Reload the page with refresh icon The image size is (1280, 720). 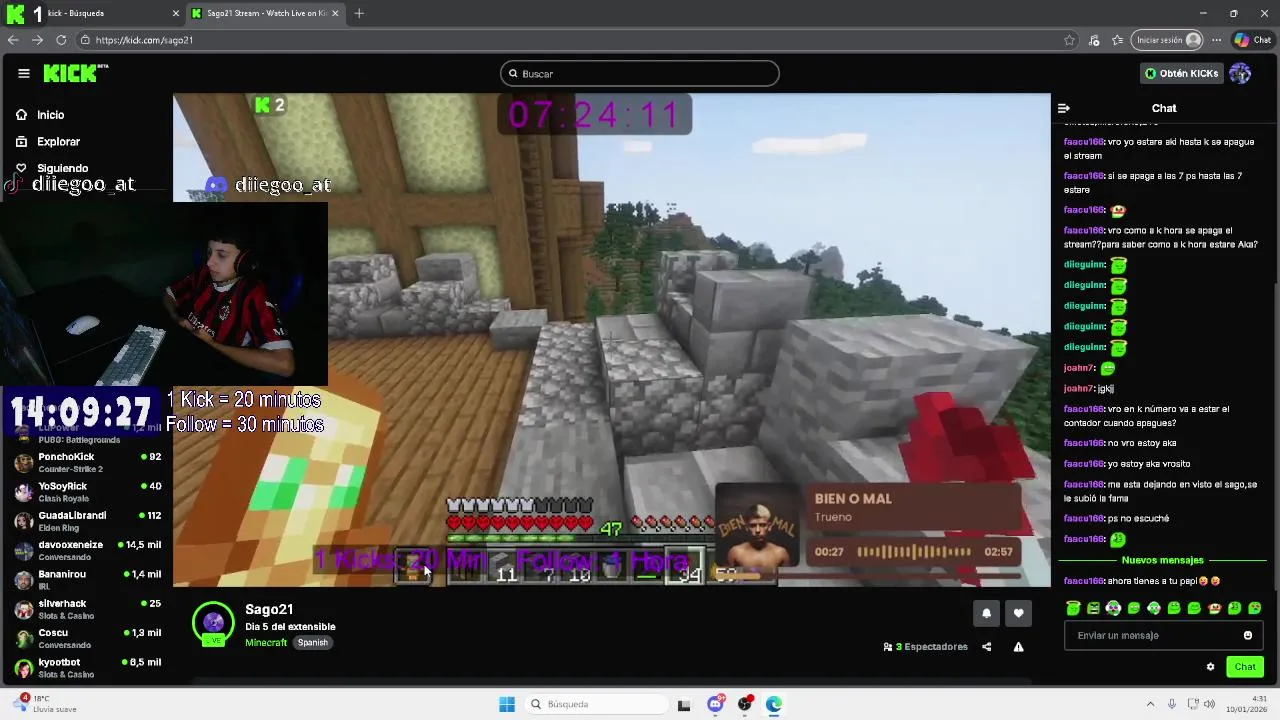[61, 40]
